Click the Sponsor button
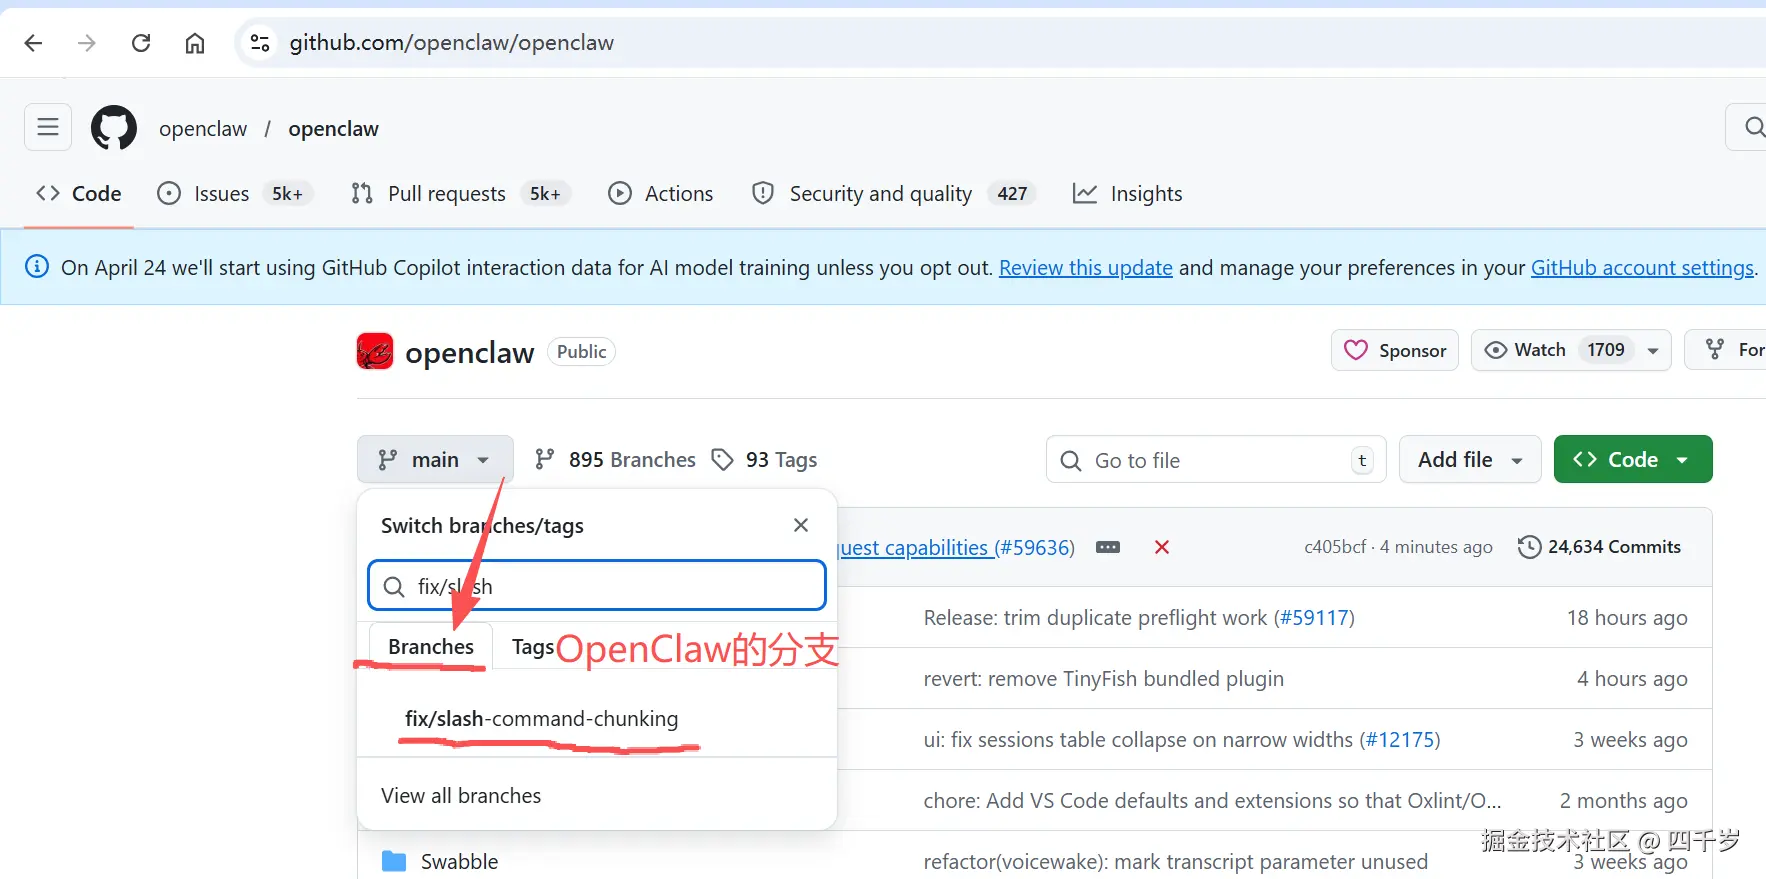This screenshot has height=879, width=1766. 1395,350
